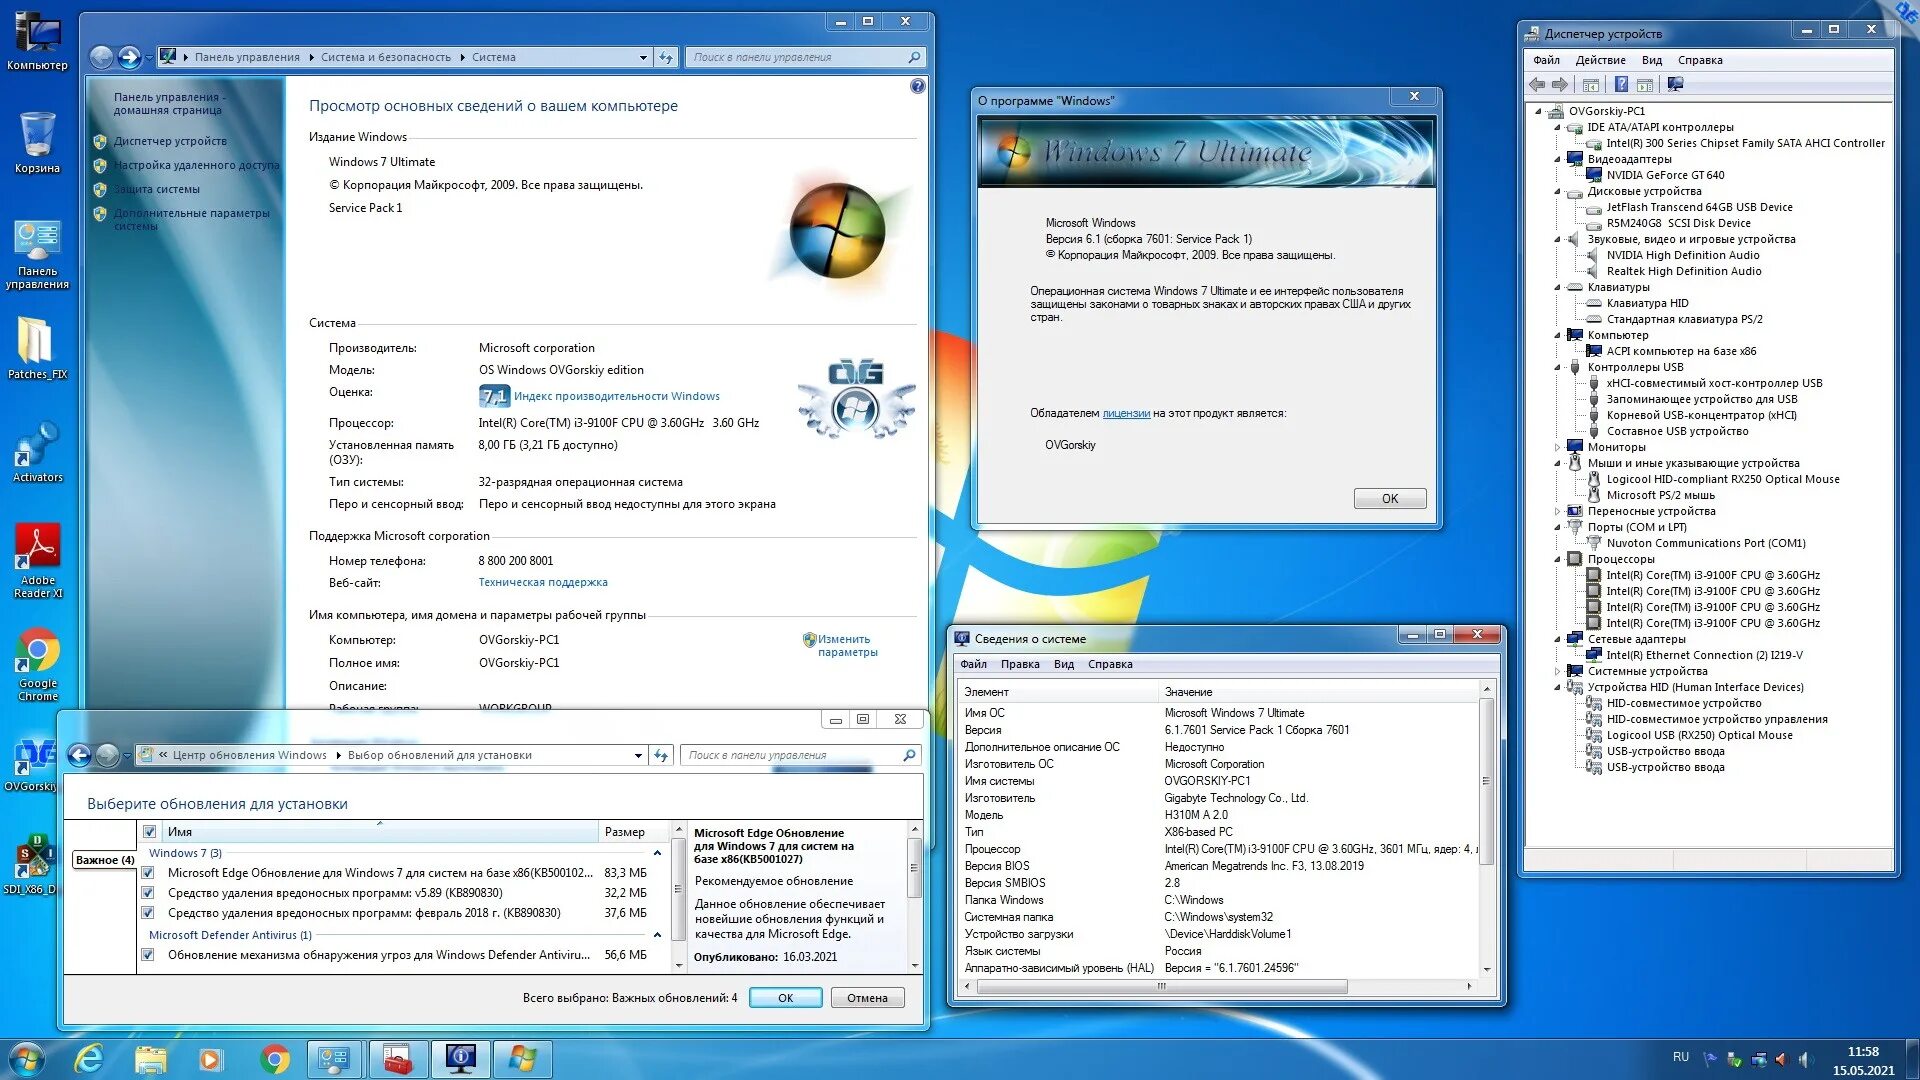Toggle Microsoft Defender Antivirus update checkbox
This screenshot has height=1080, width=1920.
point(149,955)
